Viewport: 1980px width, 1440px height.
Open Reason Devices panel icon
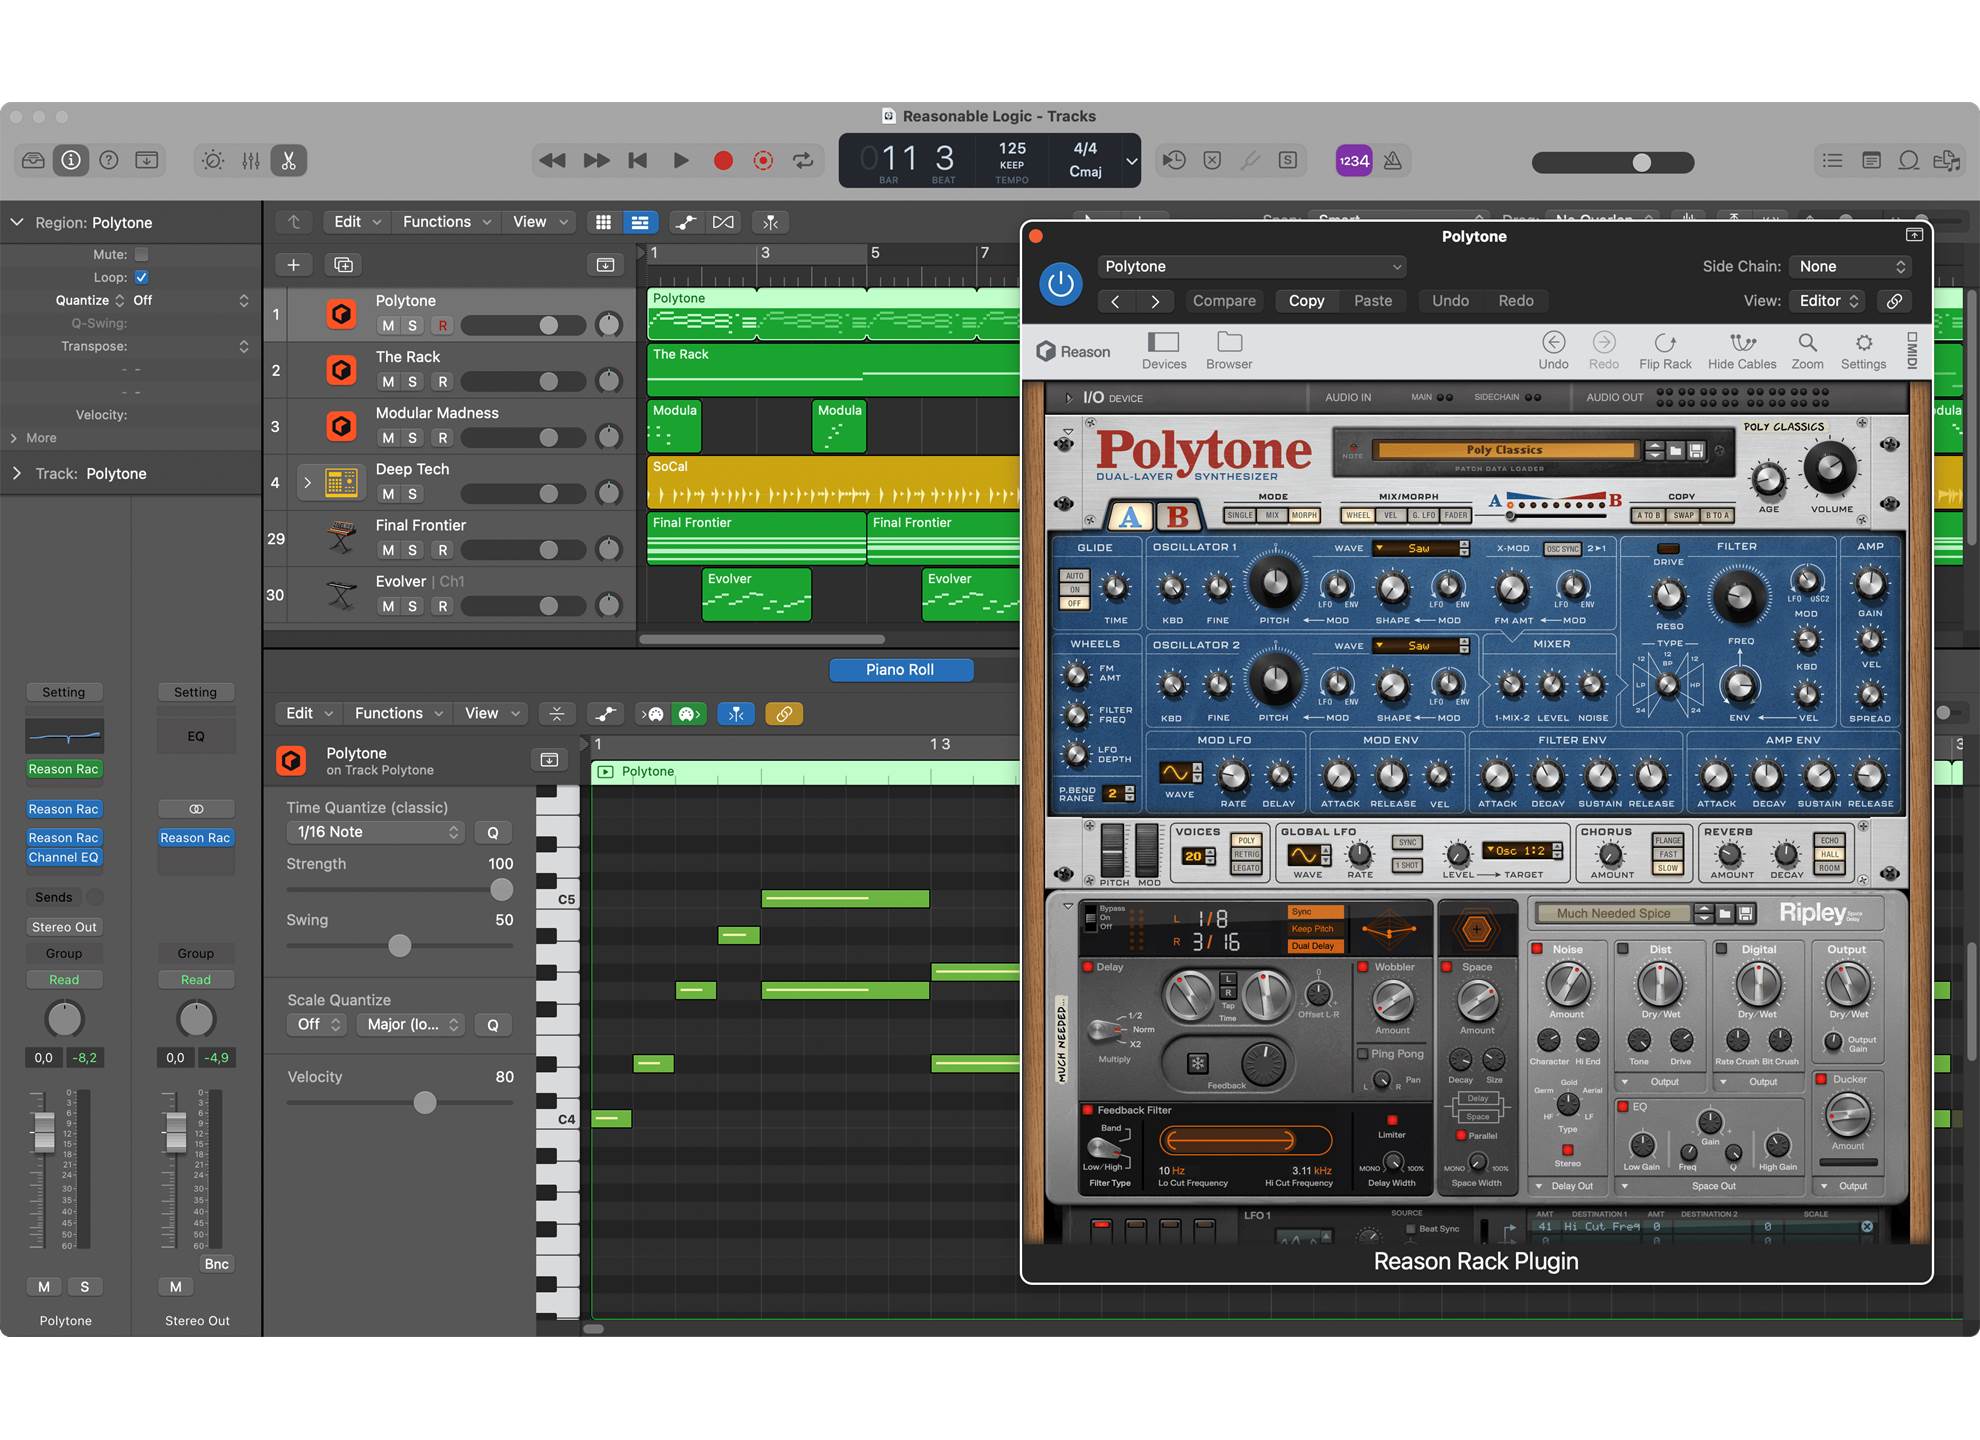pos(1164,350)
